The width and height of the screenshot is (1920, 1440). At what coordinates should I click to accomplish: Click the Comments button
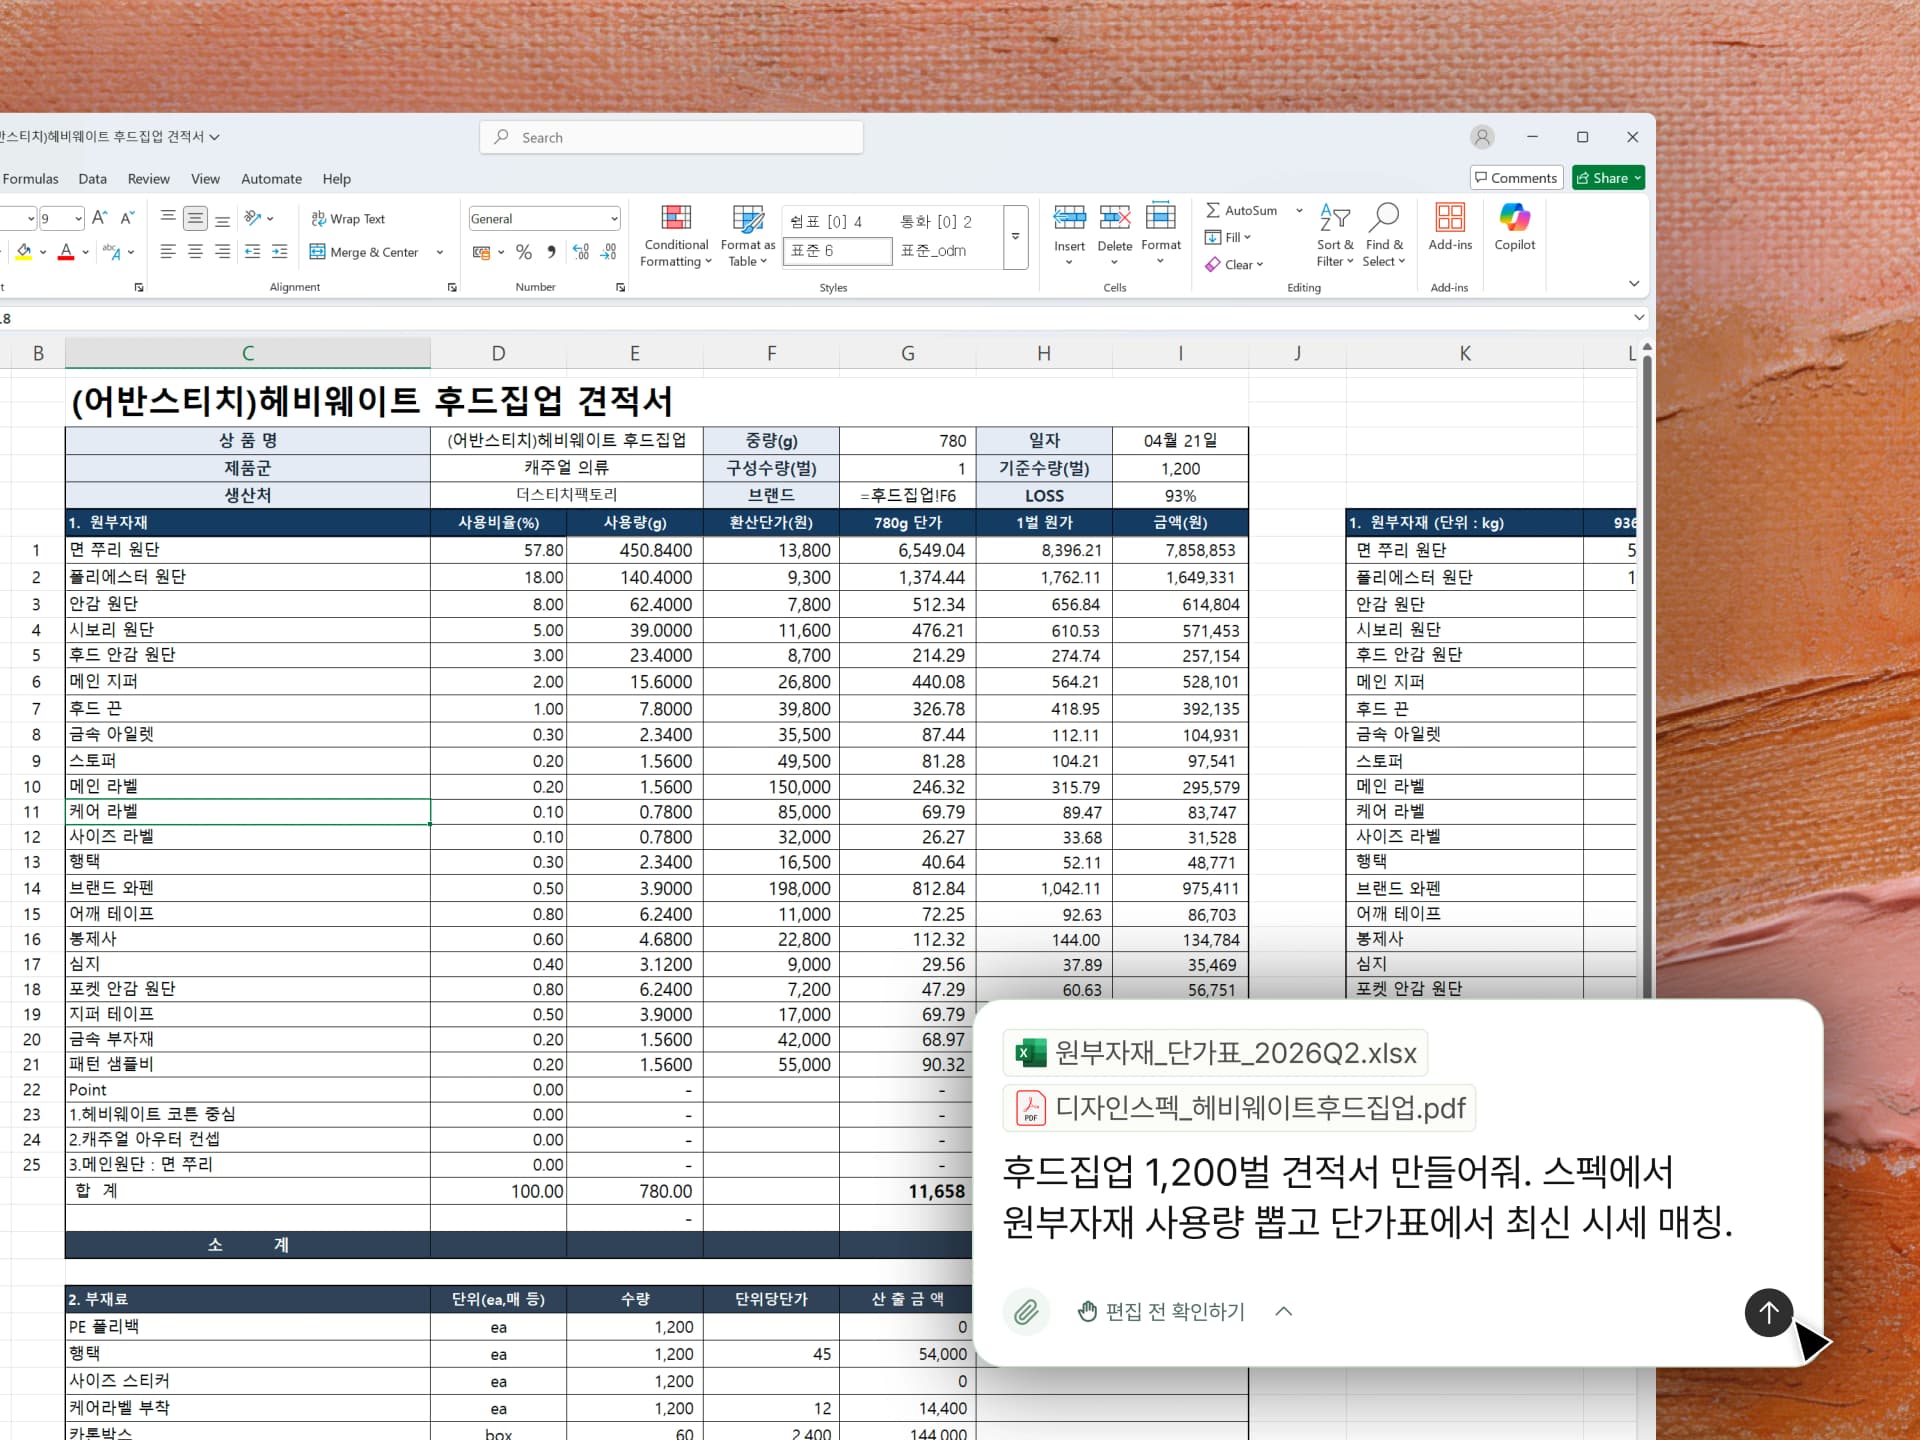pos(1516,178)
